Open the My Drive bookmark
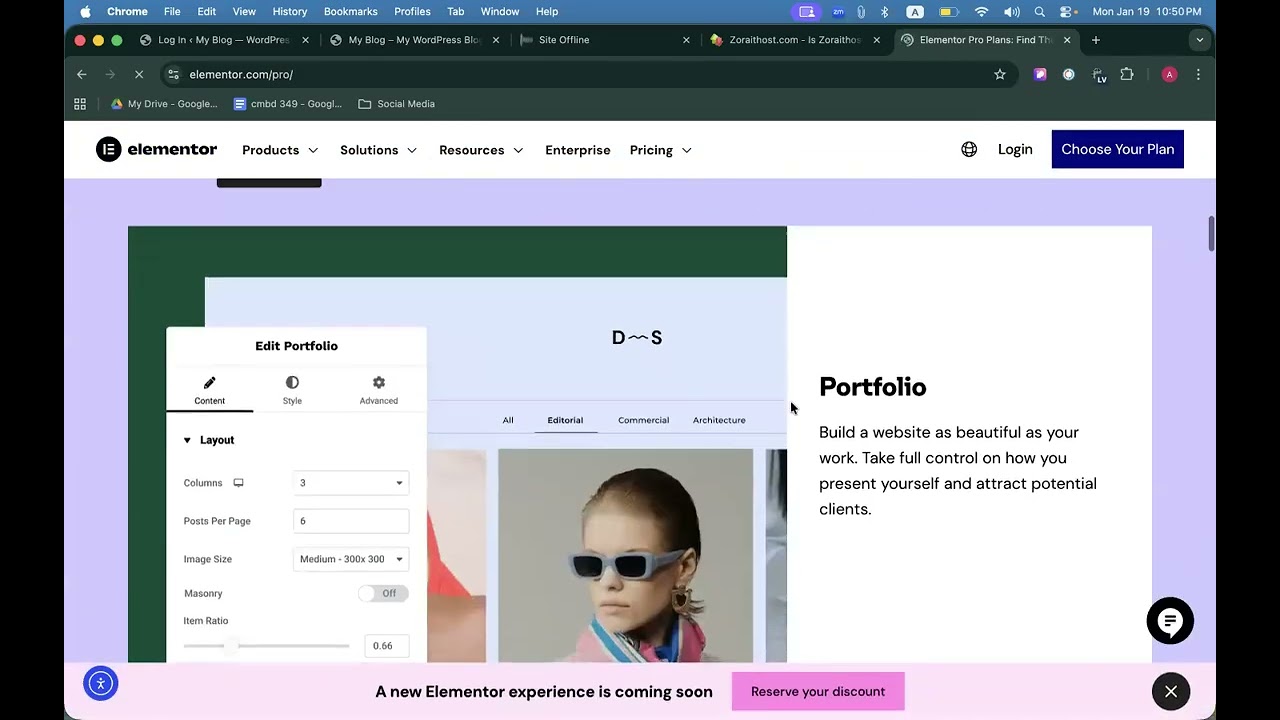This screenshot has width=1280, height=720. click(164, 104)
